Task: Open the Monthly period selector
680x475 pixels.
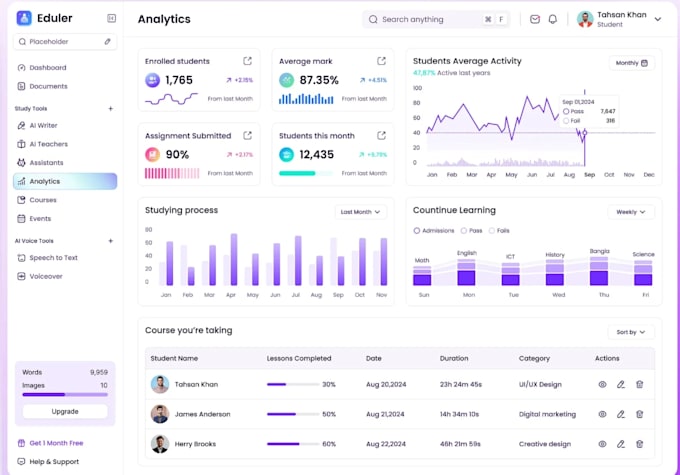Action: [x=631, y=63]
